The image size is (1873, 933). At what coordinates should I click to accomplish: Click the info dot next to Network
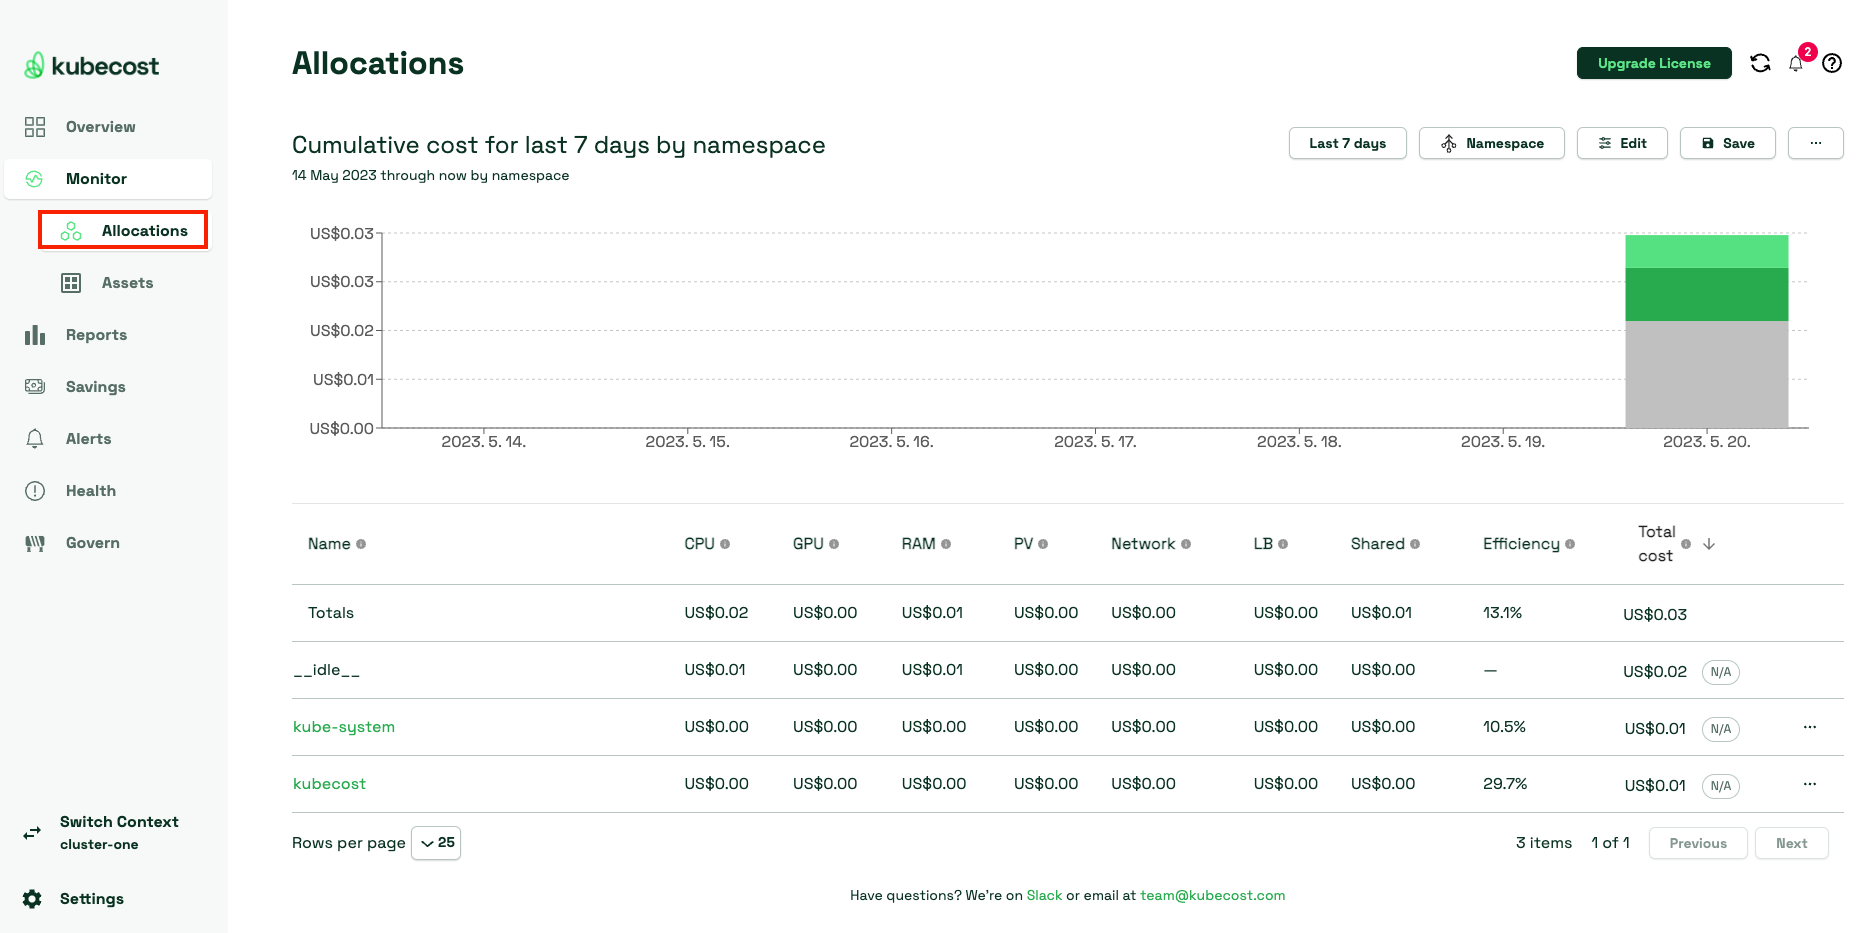tap(1186, 544)
